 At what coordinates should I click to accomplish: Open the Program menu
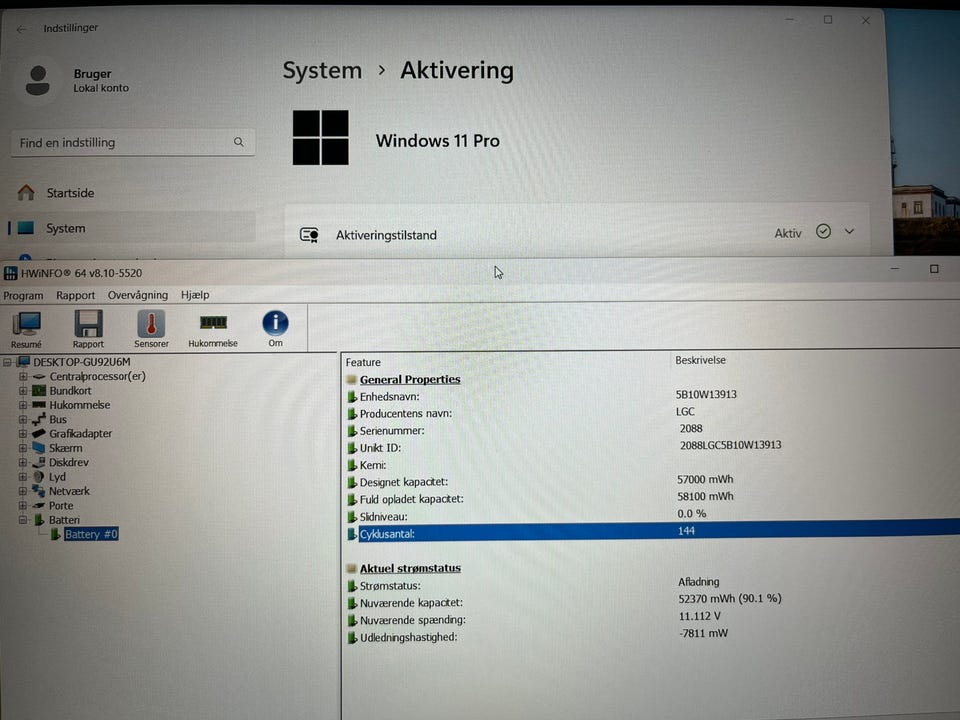(x=23, y=296)
